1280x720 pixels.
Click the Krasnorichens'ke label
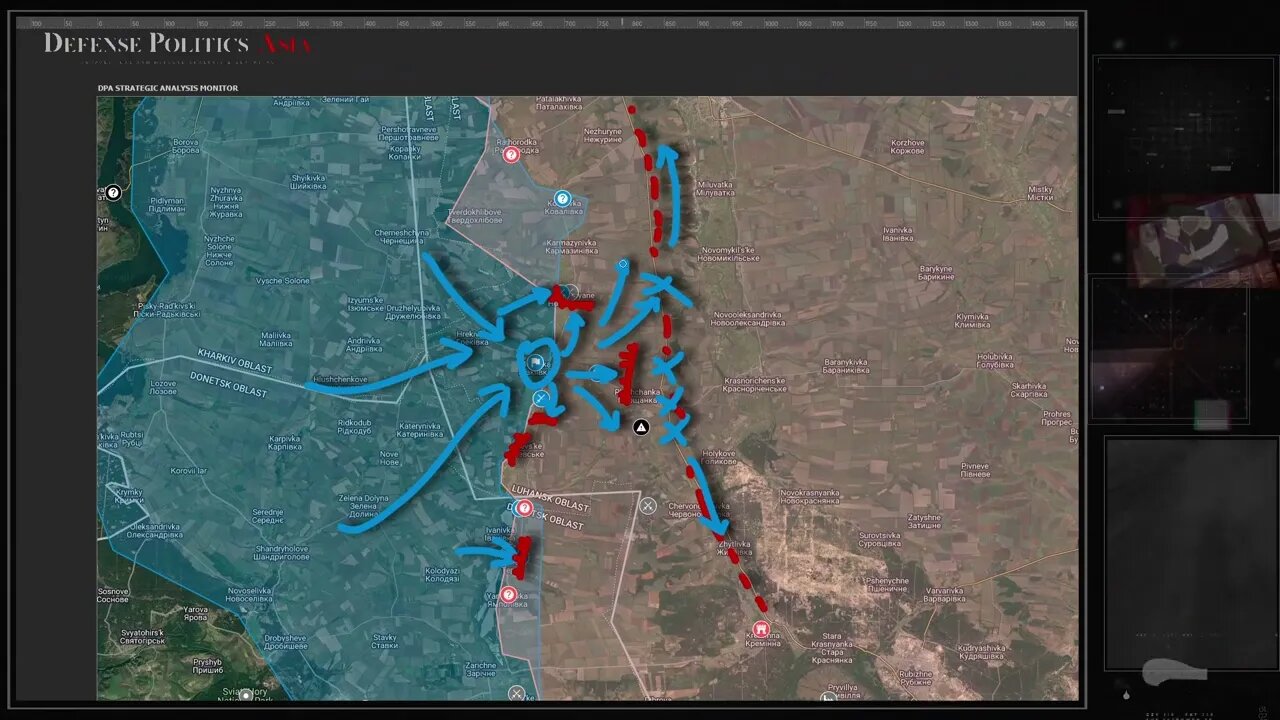tap(756, 385)
